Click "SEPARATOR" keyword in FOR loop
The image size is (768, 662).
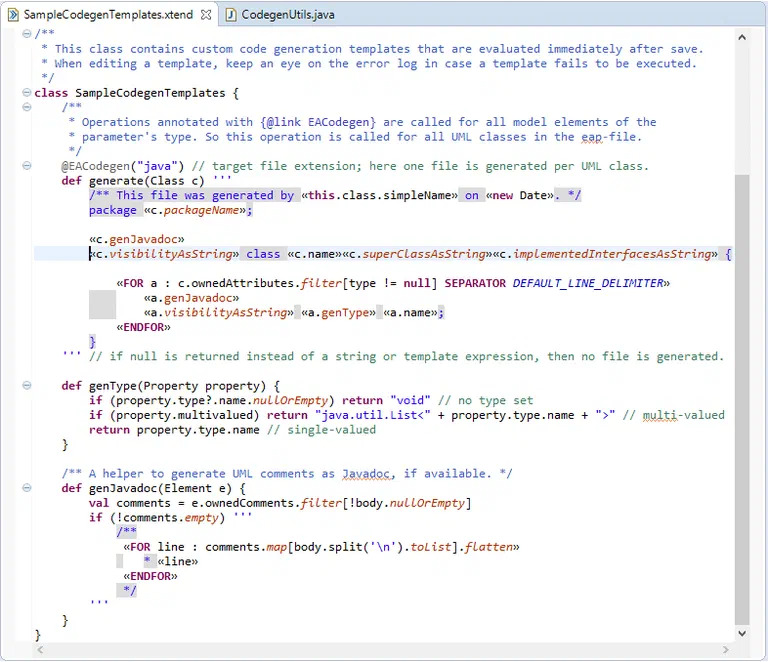coord(475,284)
